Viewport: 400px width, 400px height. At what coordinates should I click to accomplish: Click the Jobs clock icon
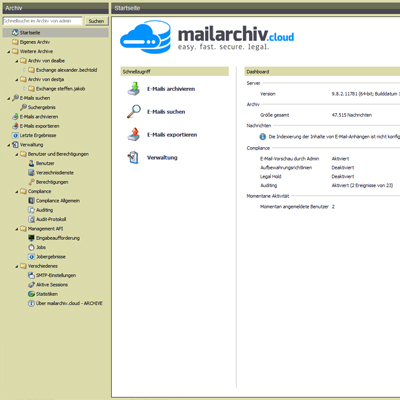coord(31,247)
